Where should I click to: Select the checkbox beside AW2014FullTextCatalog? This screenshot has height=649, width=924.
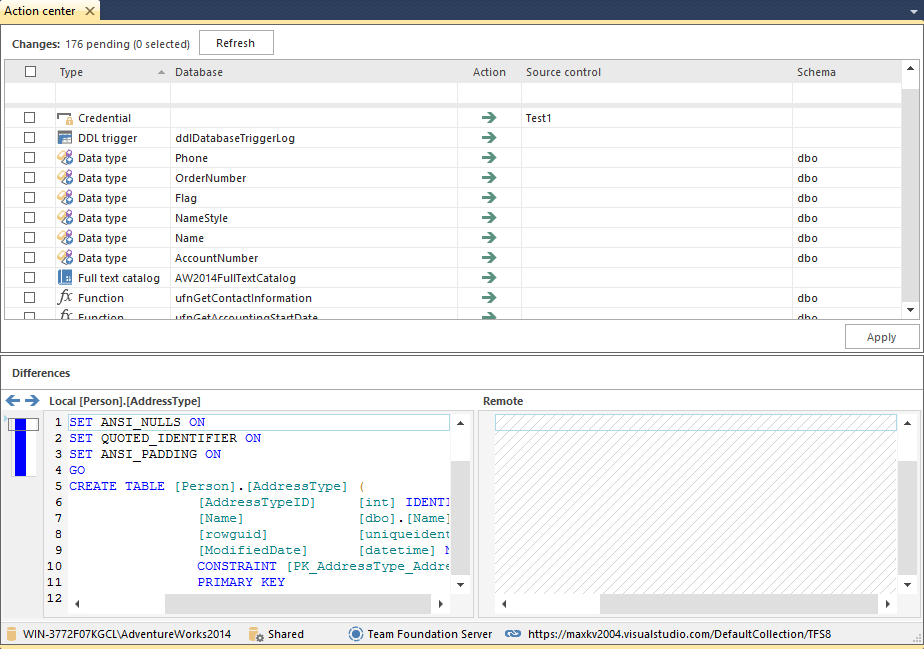(29, 277)
